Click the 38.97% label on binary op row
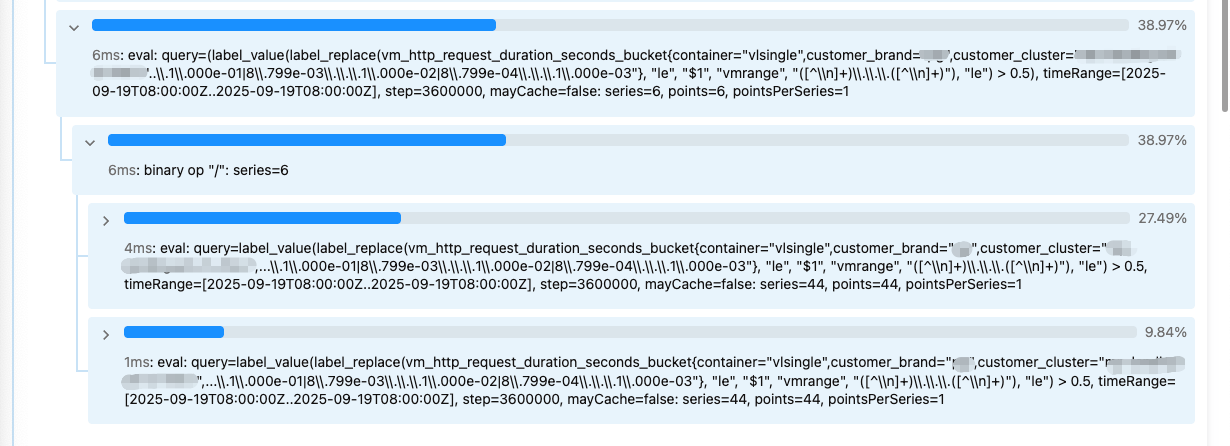This screenshot has width=1230, height=446. tap(1162, 140)
